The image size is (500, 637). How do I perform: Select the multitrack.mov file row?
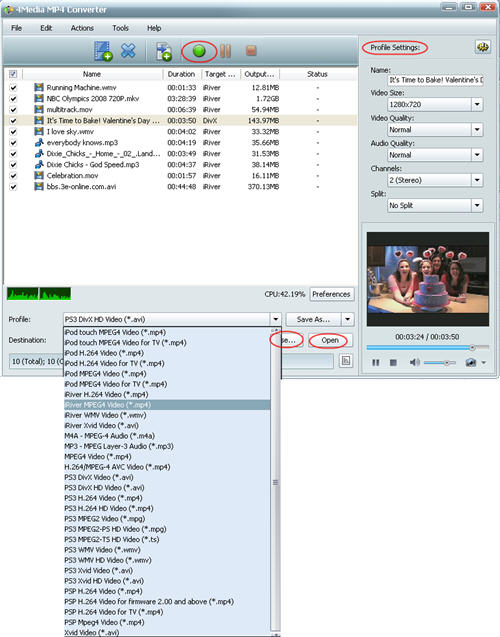(x=181, y=110)
